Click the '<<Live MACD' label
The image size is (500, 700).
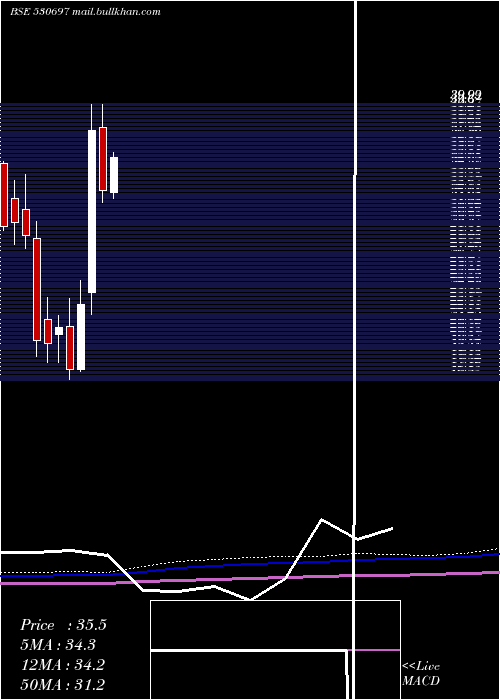click(421, 673)
